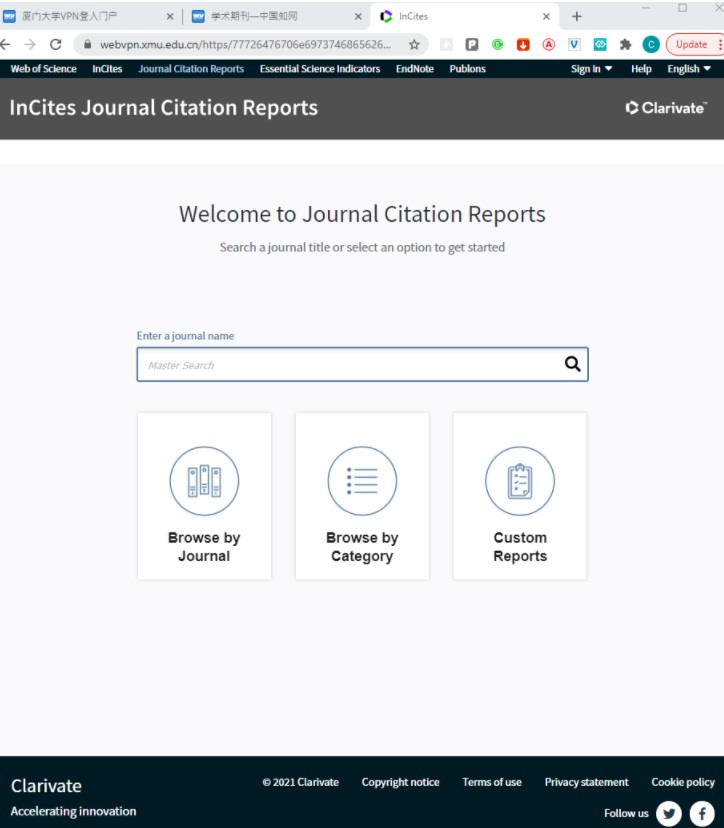Open Journal Citation Reports nav item
The height and width of the screenshot is (828, 724).
click(191, 69)
